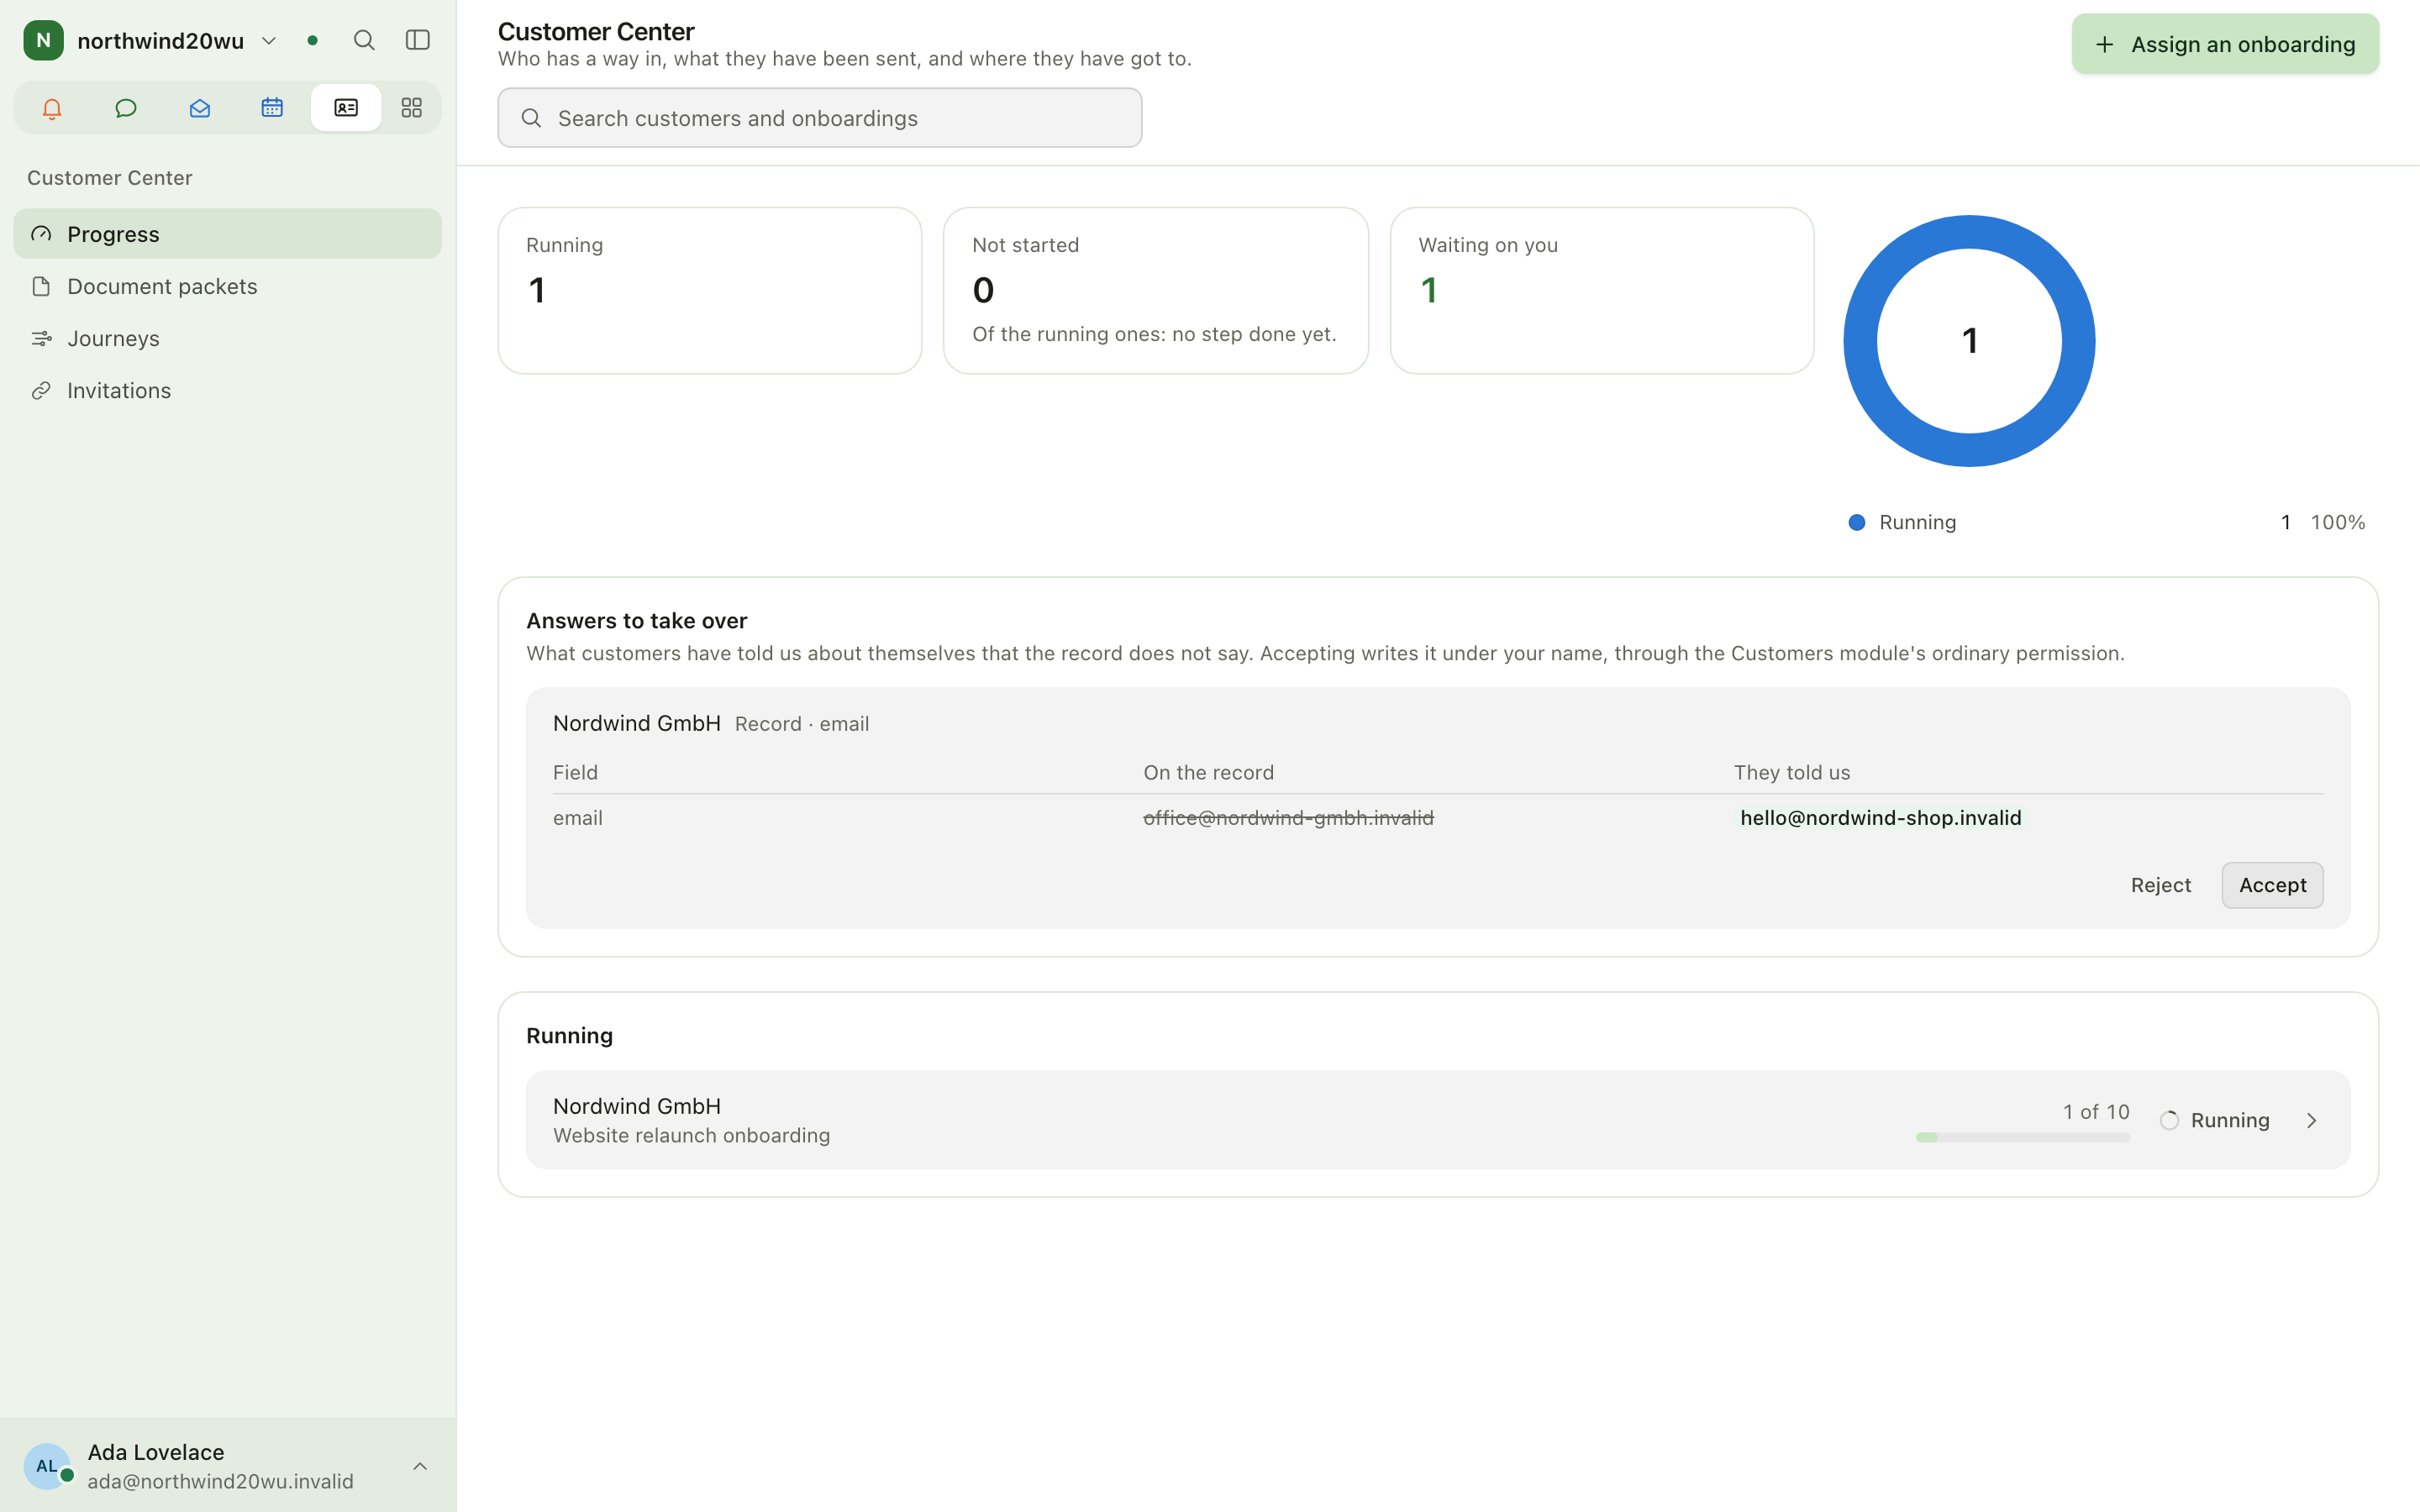This screenshot has width=2420, height=1512.
Task: Reject the Nordwind GmbH email answer
Action: [2160, 885]
